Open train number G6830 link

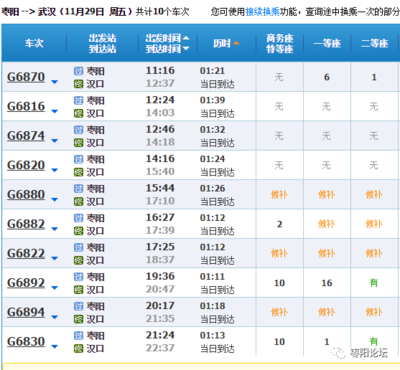point(26,342)
